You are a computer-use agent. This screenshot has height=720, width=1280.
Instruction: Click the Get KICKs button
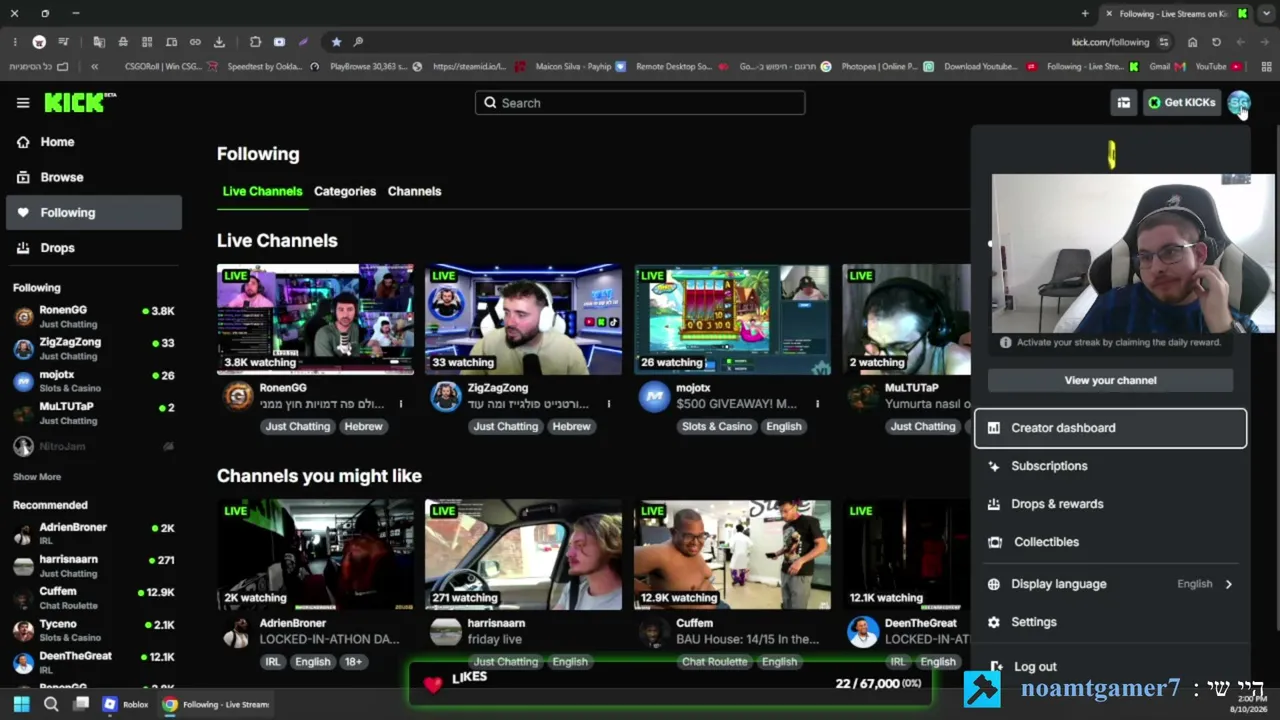1182,102
